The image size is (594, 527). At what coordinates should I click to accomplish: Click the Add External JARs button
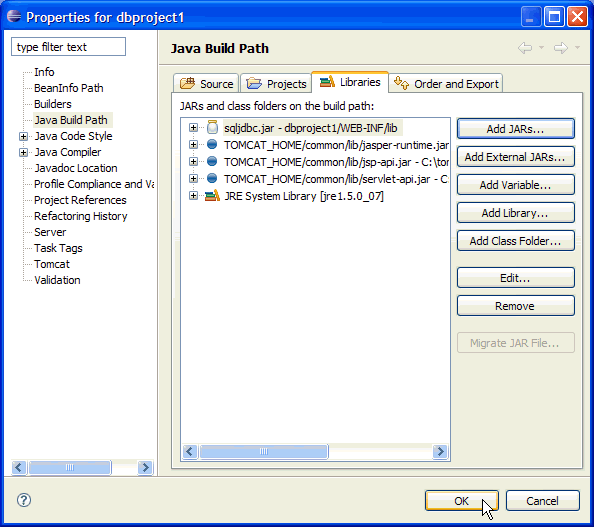(516, 157)
